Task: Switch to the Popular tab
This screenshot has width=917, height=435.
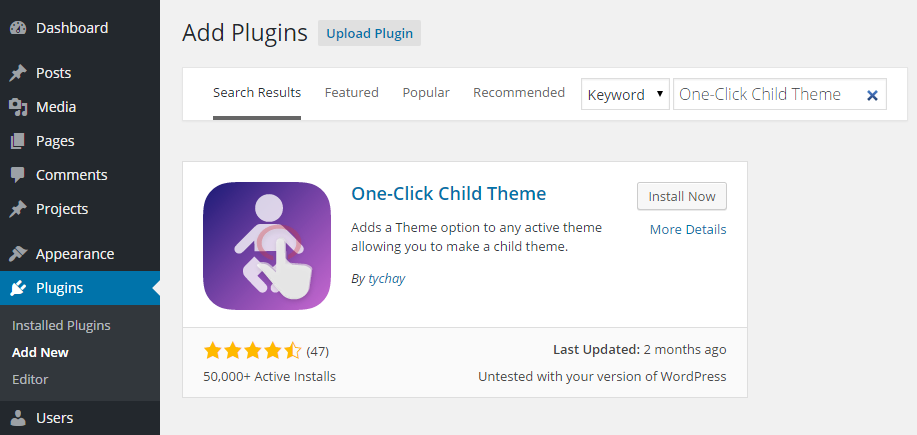Action: (x=426, y=92)
